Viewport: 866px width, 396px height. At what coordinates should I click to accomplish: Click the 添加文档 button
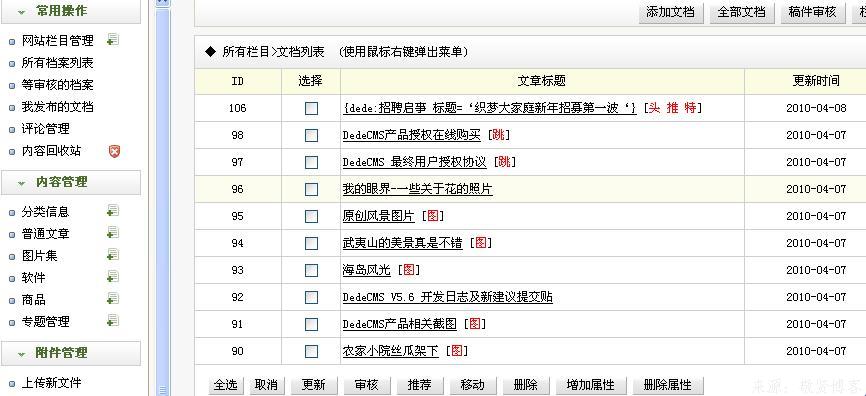[670, 12]
